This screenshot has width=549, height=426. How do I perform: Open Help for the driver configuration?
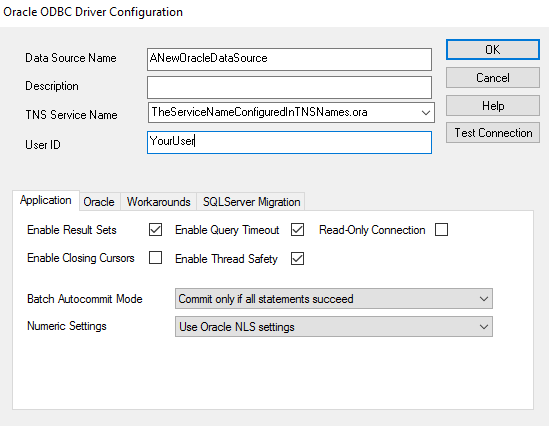(493, 106)
